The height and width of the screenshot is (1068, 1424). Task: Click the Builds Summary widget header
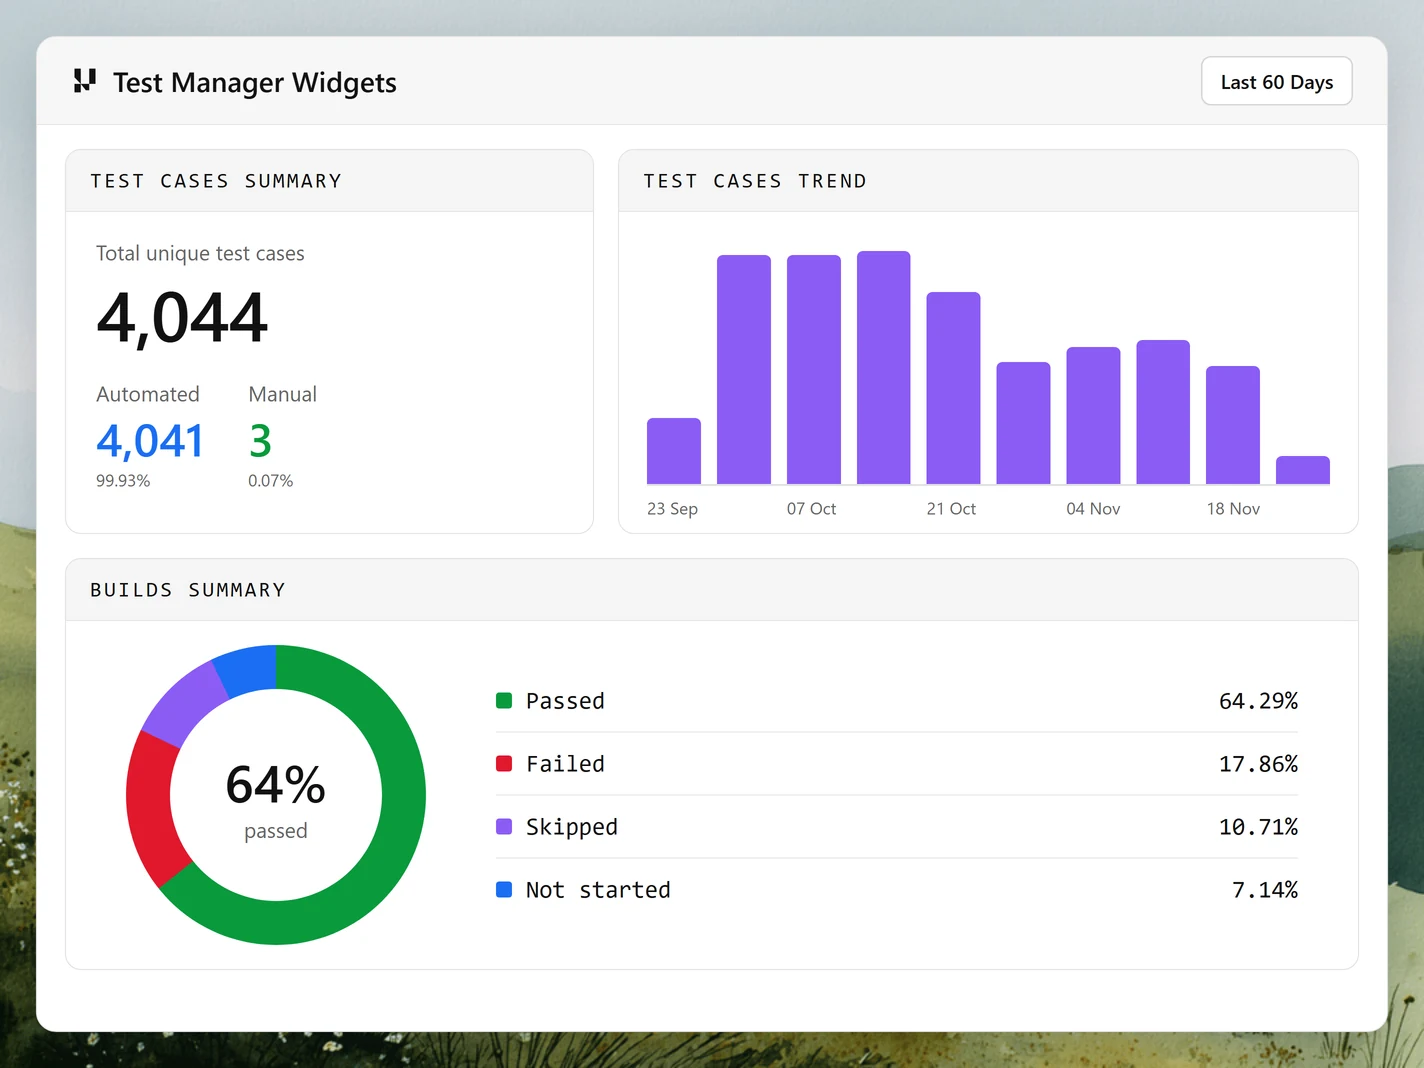(712, 590)
